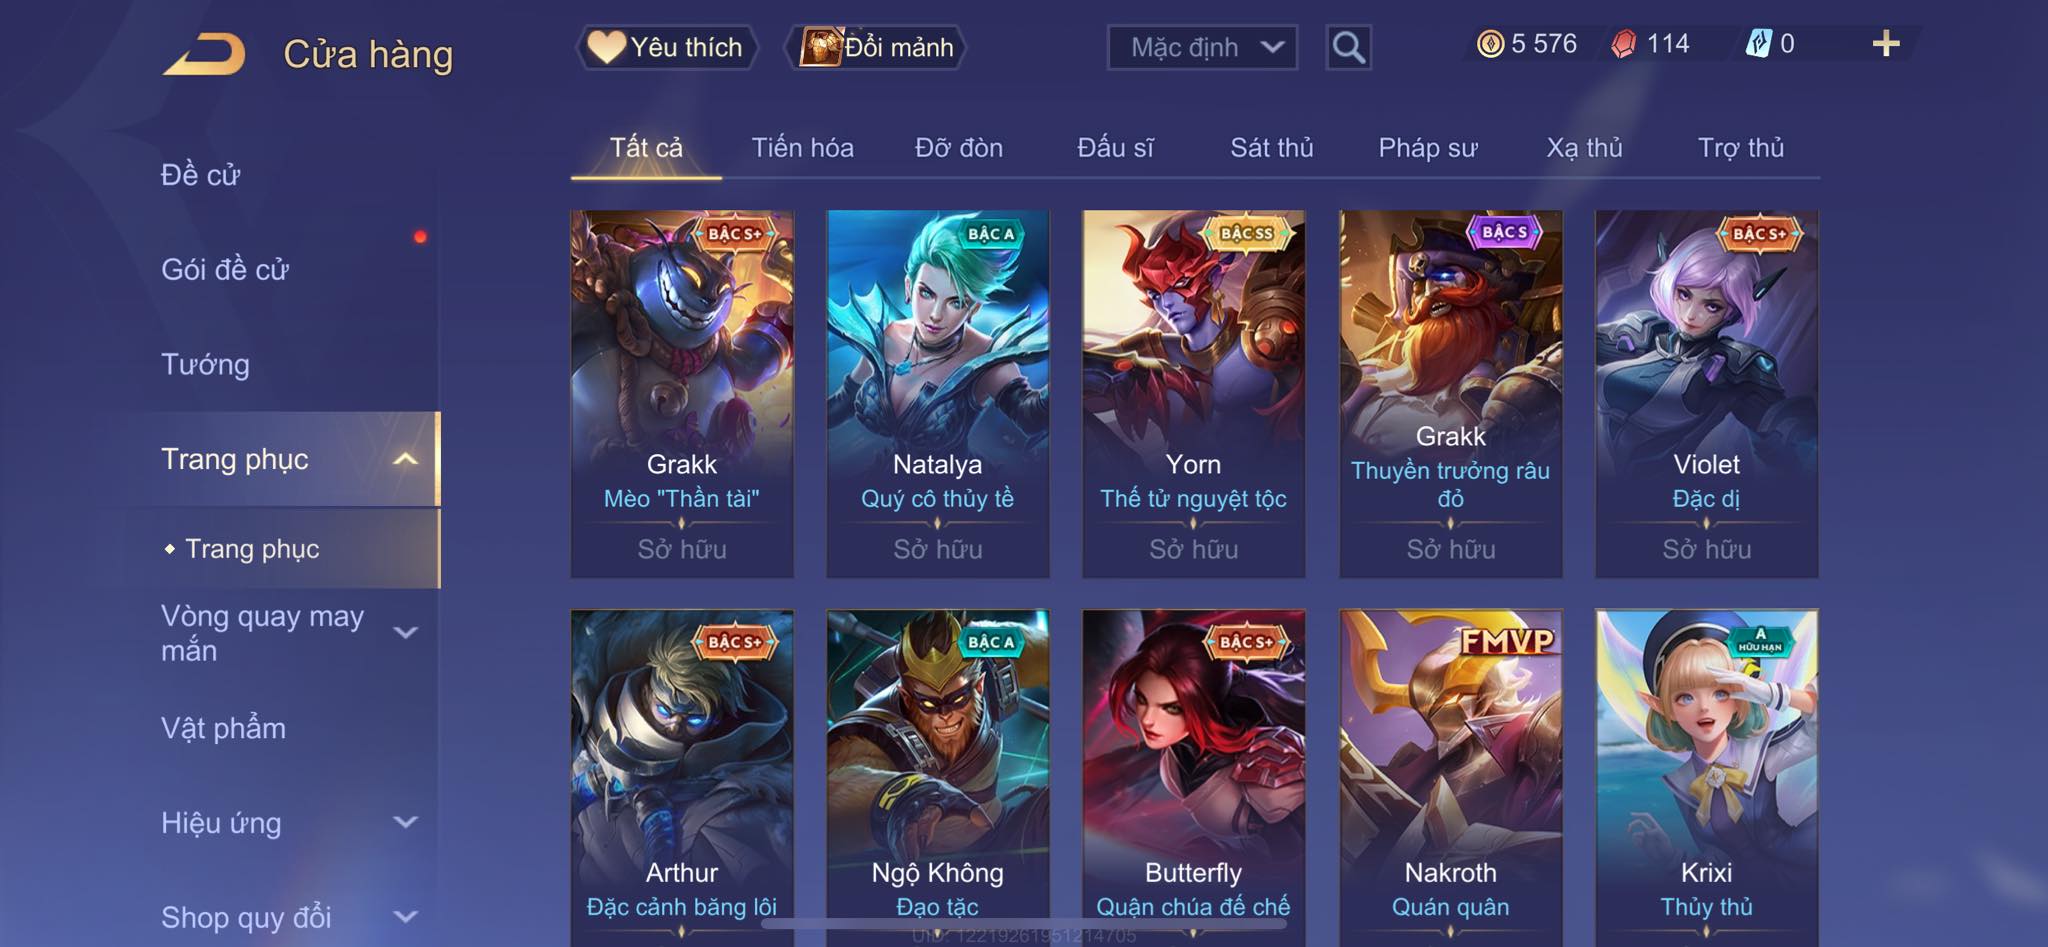Go back using the golden arrow icon
The image size is (2048, 947).
coord(205,54)
